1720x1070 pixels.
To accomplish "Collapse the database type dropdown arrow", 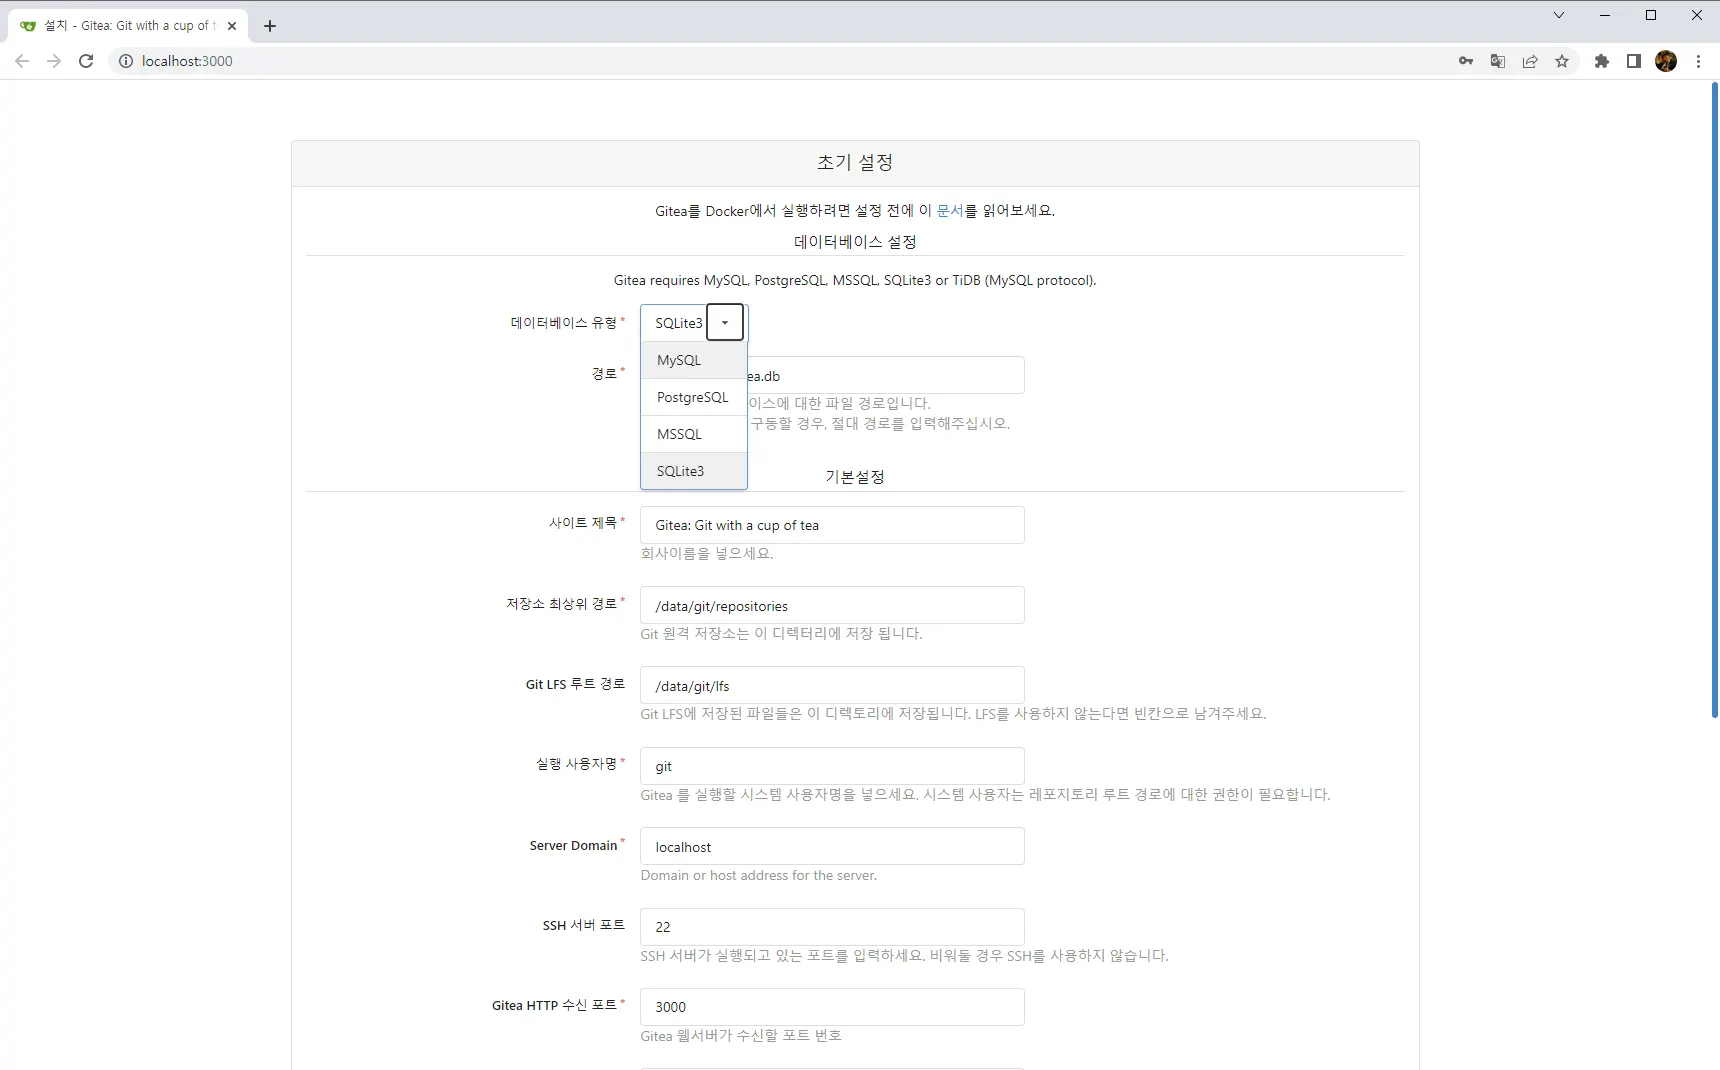I will [725, 323].
